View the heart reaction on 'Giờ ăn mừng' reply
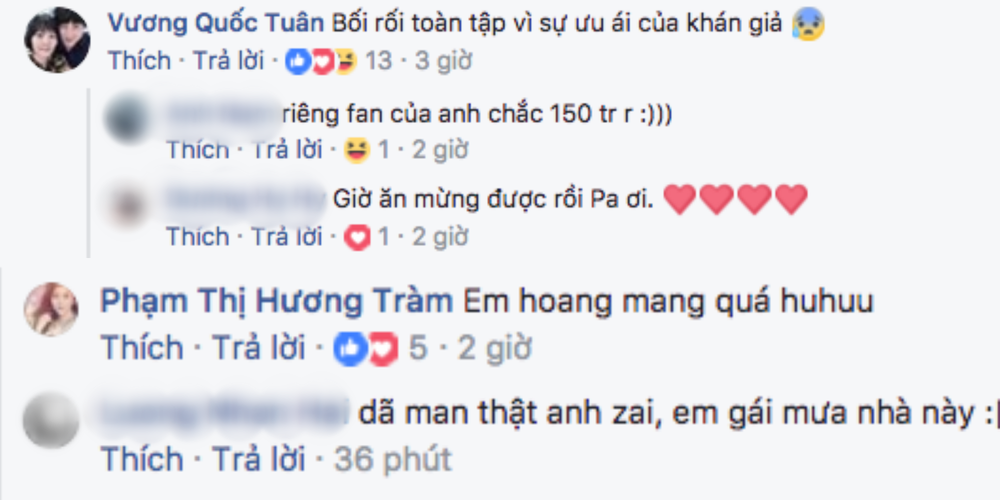This screenshot has width=1000, height=500. click(357, 238)
